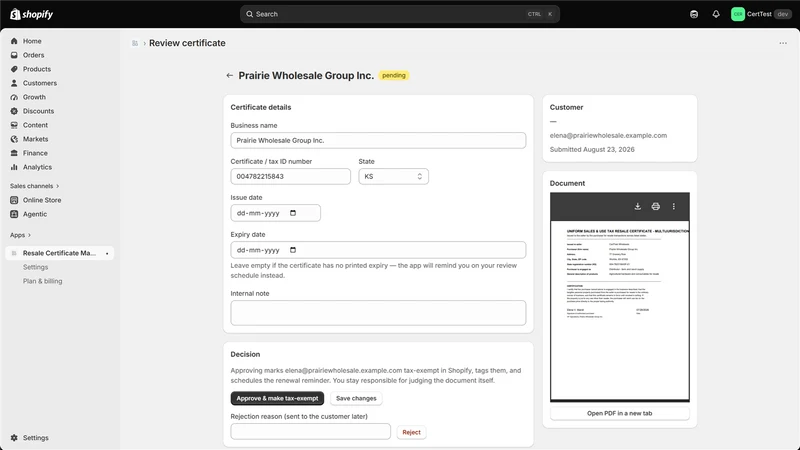Open PDF viewer more options
800x450 pixels.
673,207
